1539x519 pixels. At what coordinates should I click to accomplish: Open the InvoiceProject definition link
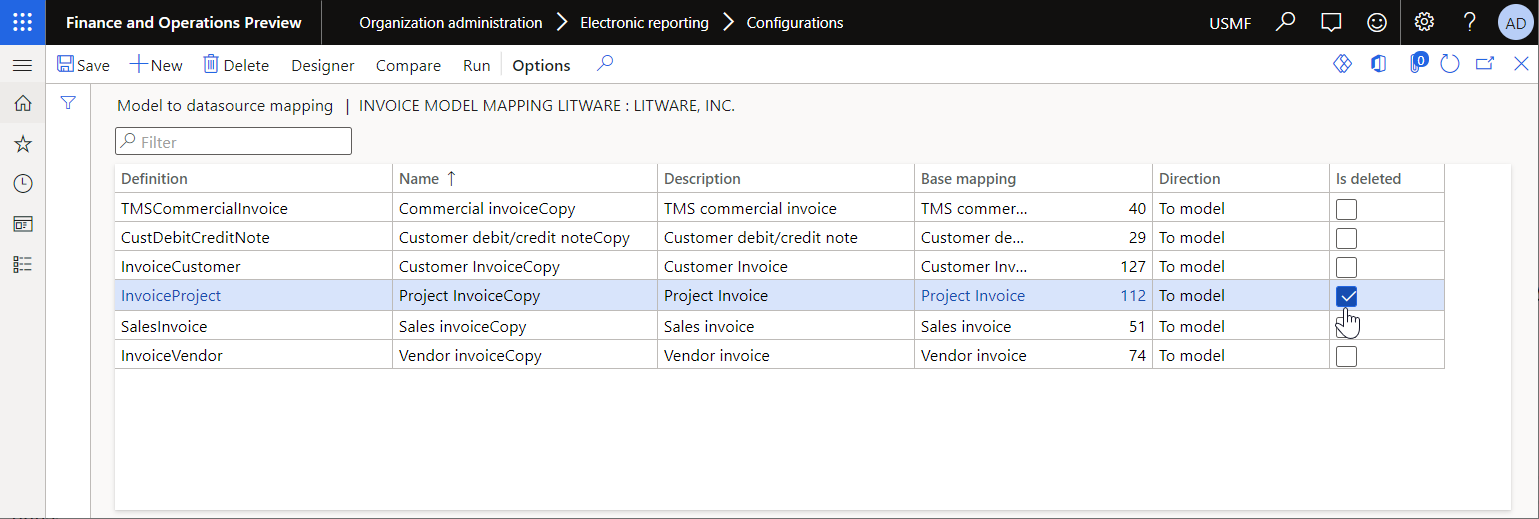click(x=171, y=295)
